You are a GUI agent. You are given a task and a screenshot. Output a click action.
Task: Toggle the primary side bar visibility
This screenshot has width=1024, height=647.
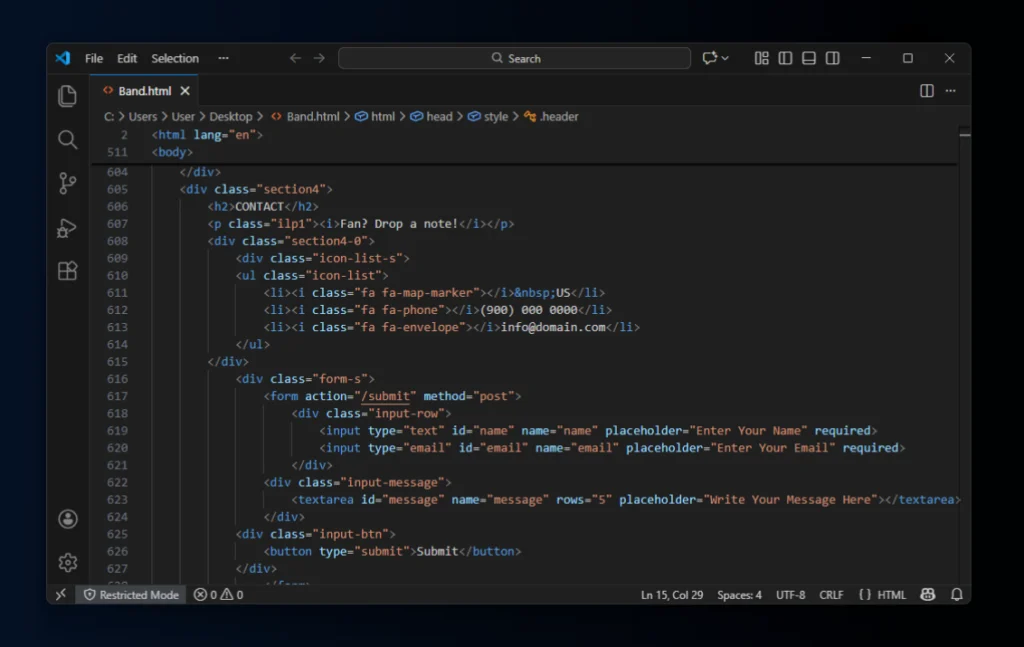pos(785,58)
